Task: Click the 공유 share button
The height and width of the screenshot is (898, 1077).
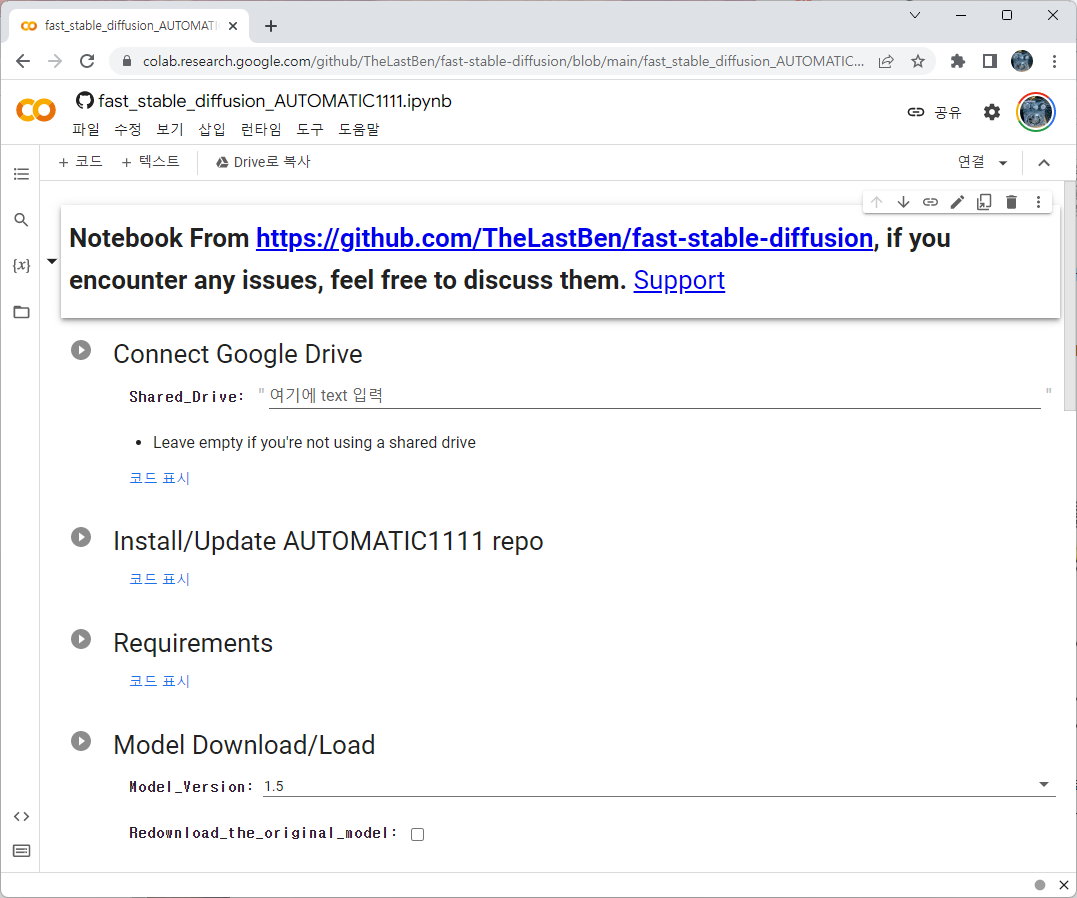Action: [934, 112]
